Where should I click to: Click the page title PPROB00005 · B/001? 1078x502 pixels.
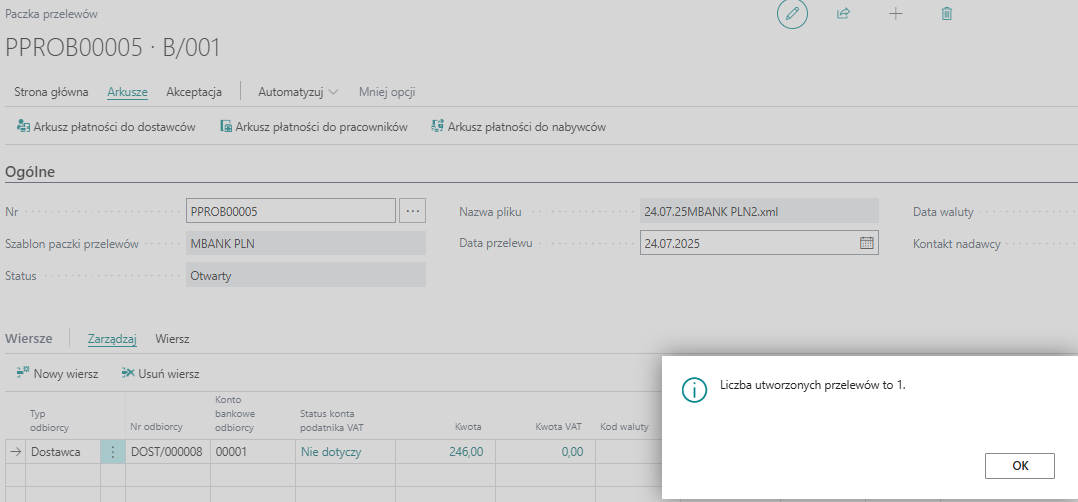tap(113, 47)
